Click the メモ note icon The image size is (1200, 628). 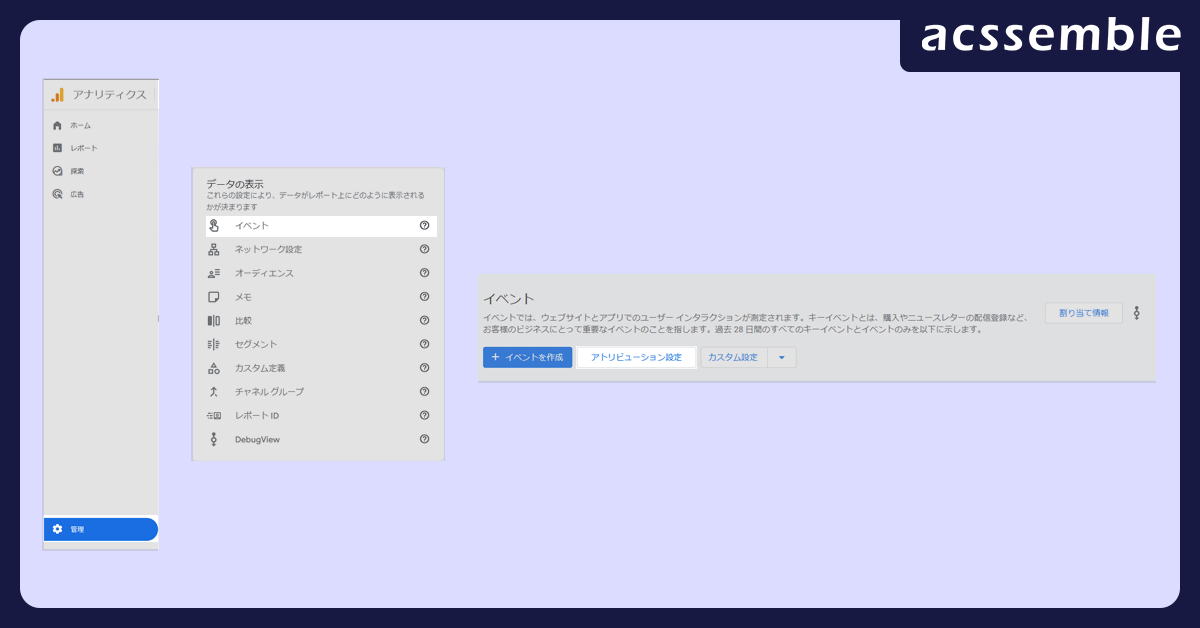[x=213, y=297]
